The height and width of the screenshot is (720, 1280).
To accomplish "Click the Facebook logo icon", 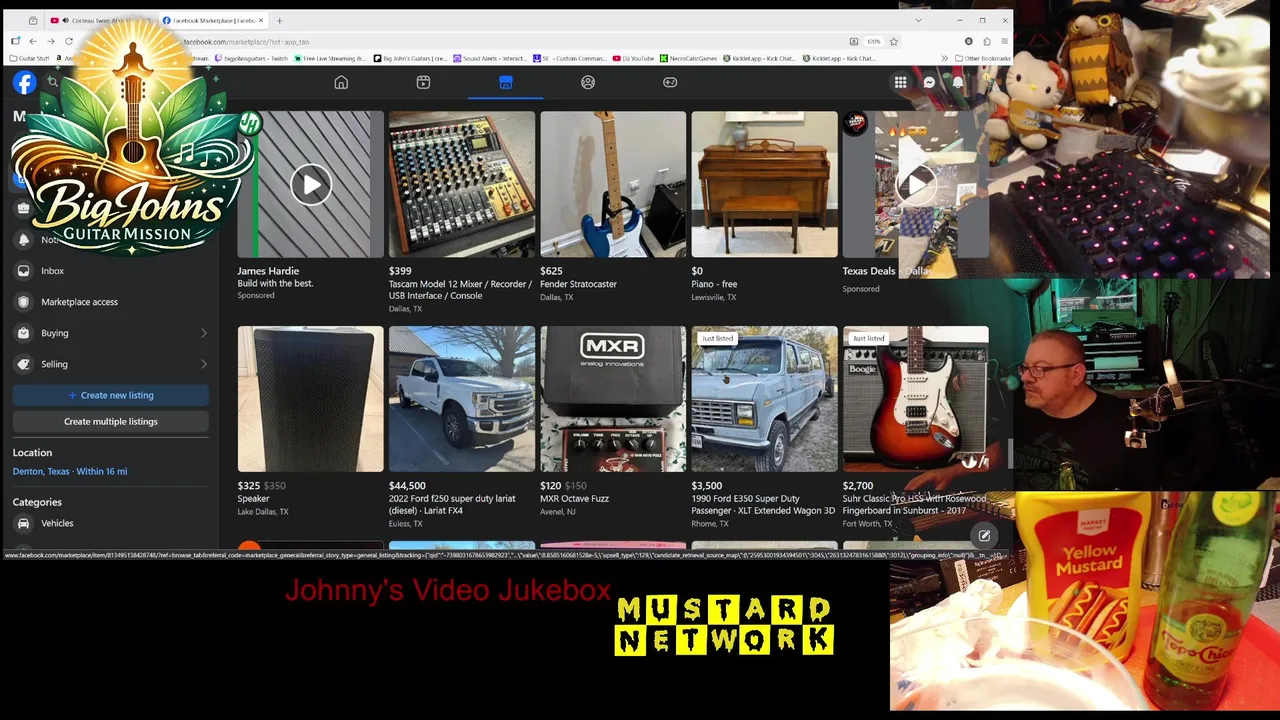I will click(x=24, y=83).
